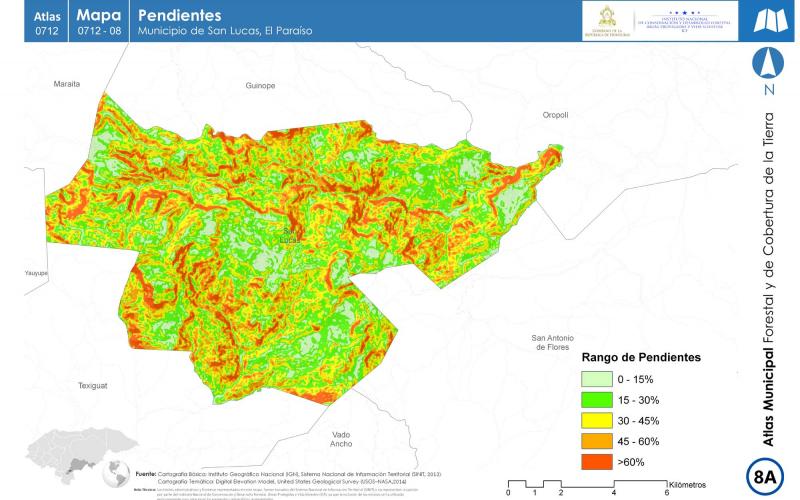The height and width of the screenshot is (500, 800).
Task: Click the '>60%' legend label
Action: coord(631,462)
